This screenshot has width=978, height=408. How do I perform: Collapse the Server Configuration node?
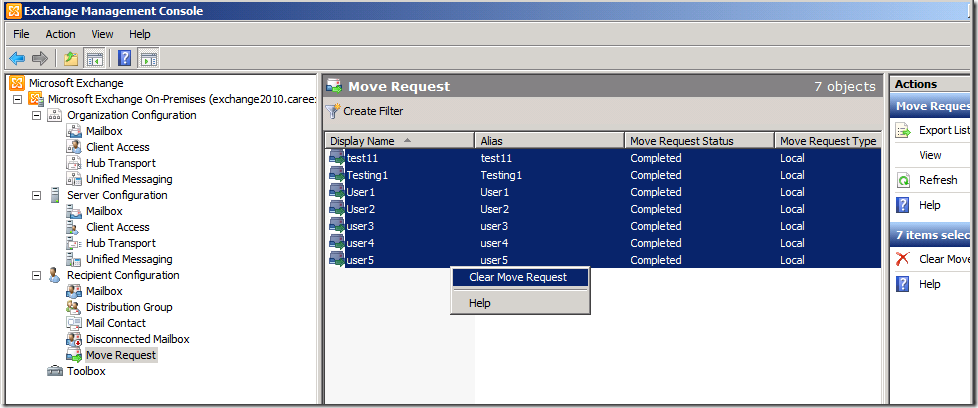(36, 195)
